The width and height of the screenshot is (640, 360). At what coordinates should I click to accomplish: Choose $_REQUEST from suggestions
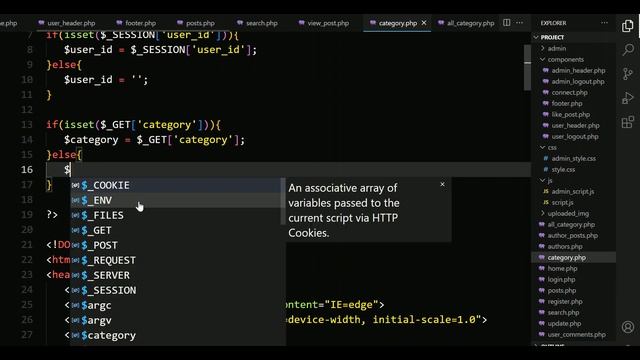click(176, 260)
